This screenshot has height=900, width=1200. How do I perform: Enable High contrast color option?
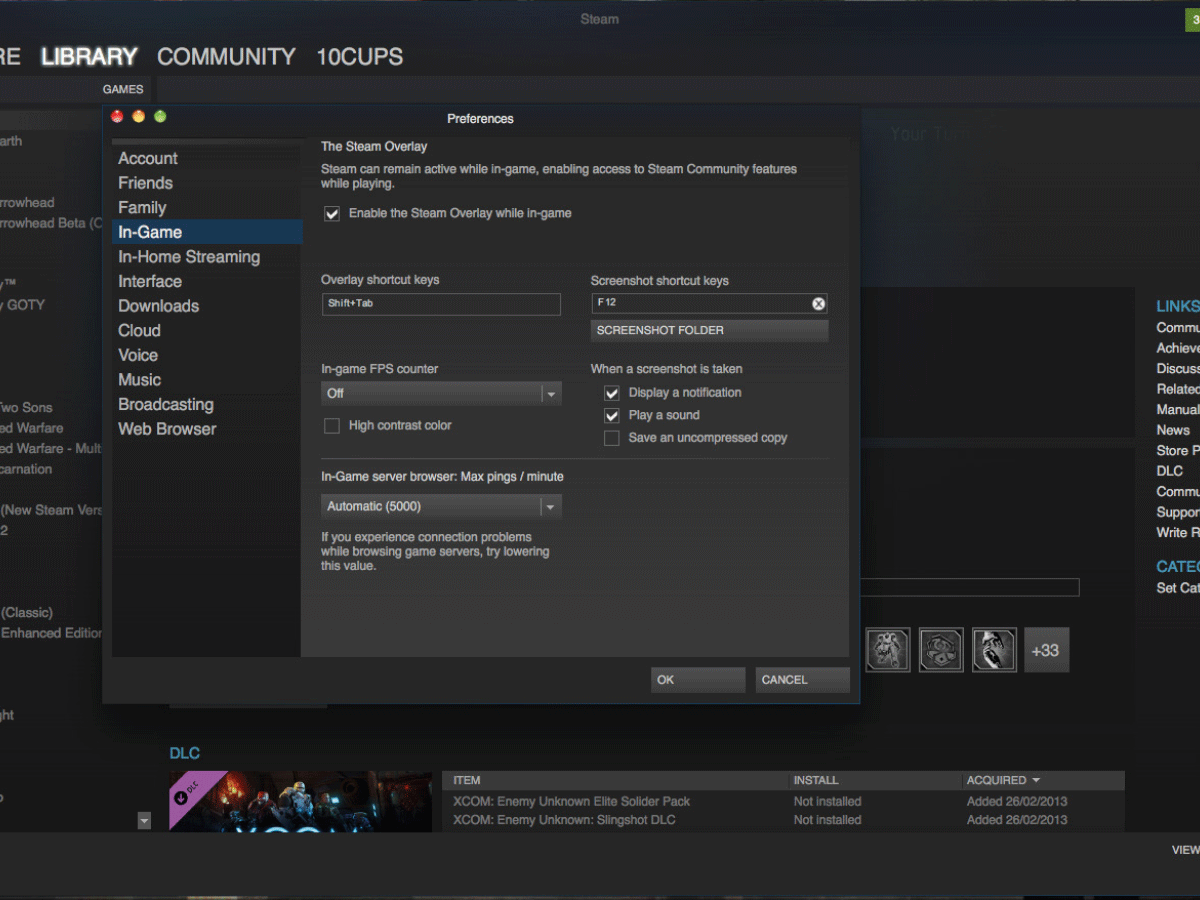(x=332, y=426)
